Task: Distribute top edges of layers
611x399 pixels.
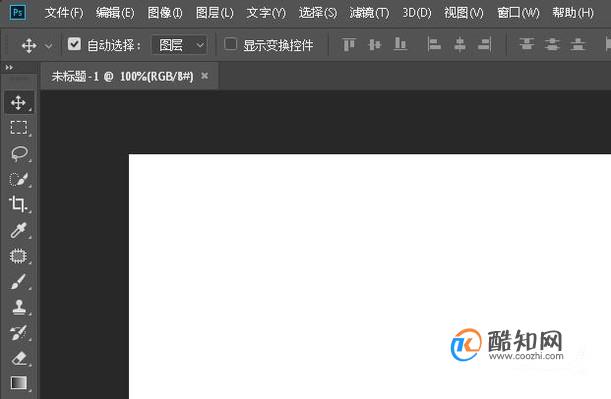Action: tap(526, 44)
